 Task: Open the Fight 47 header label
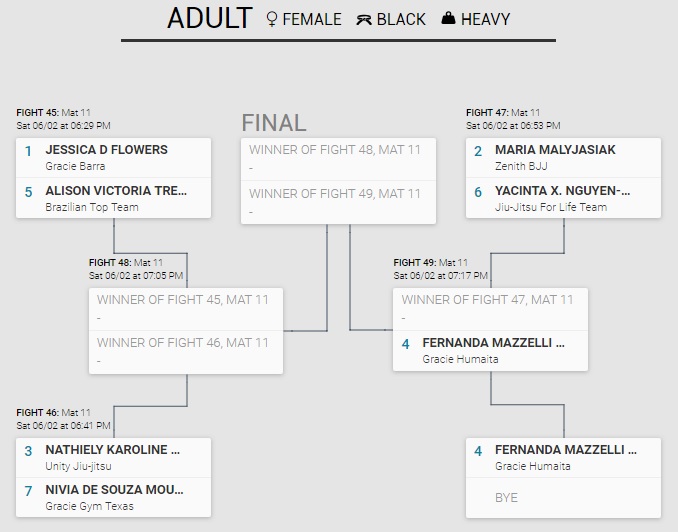click(x=487, y=113)
